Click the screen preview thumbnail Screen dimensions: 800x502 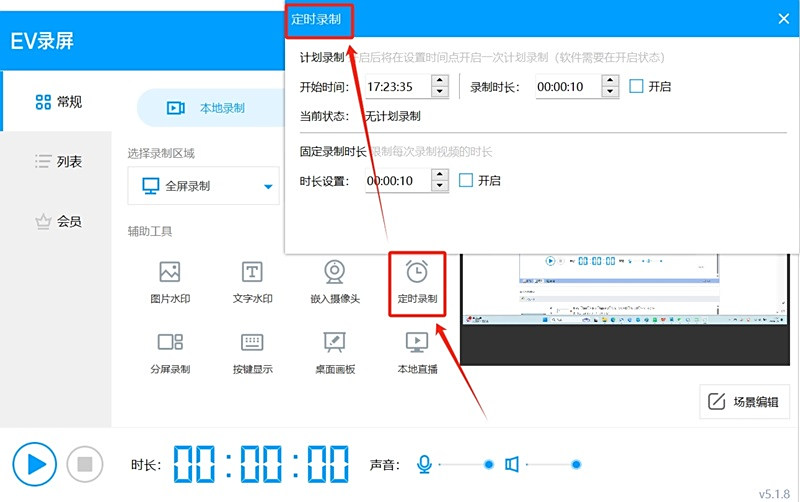coord(625,309)
